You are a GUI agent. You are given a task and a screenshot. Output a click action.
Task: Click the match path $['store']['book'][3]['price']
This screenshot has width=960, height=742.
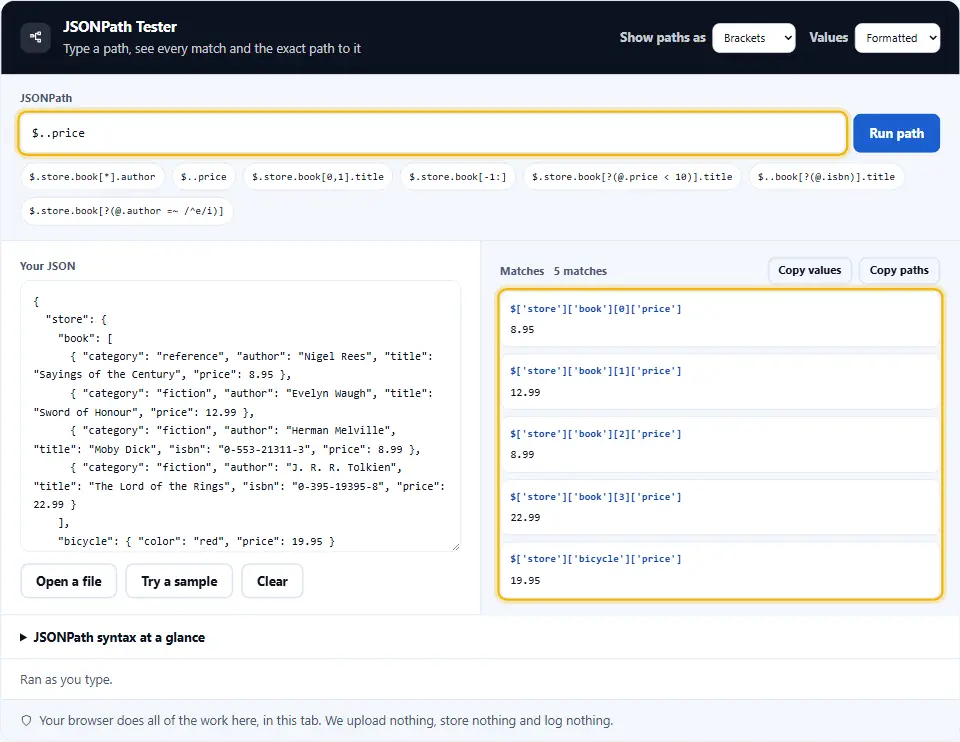point(596,497)
